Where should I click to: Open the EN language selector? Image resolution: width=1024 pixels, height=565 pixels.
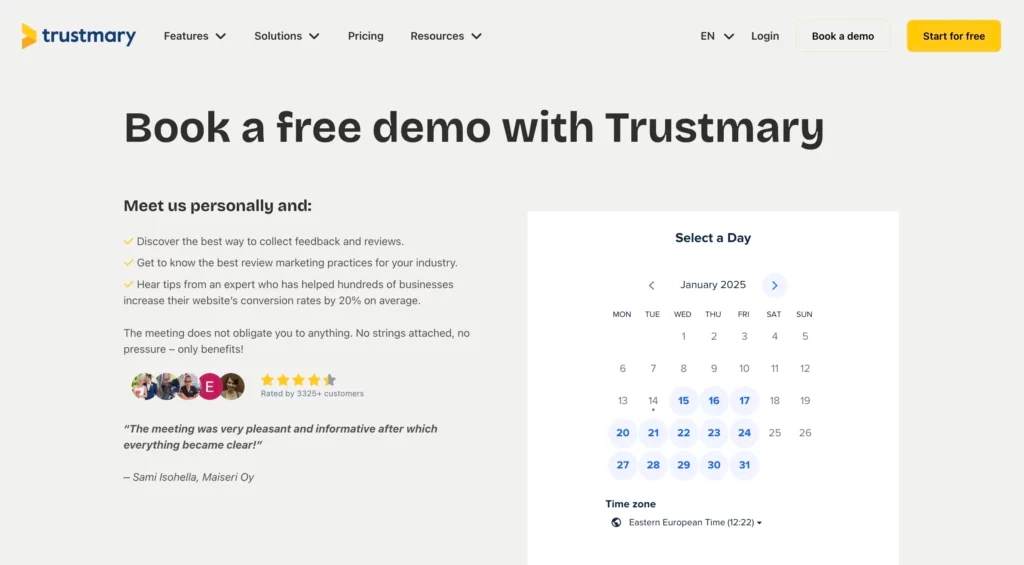[x=717, y=36]
